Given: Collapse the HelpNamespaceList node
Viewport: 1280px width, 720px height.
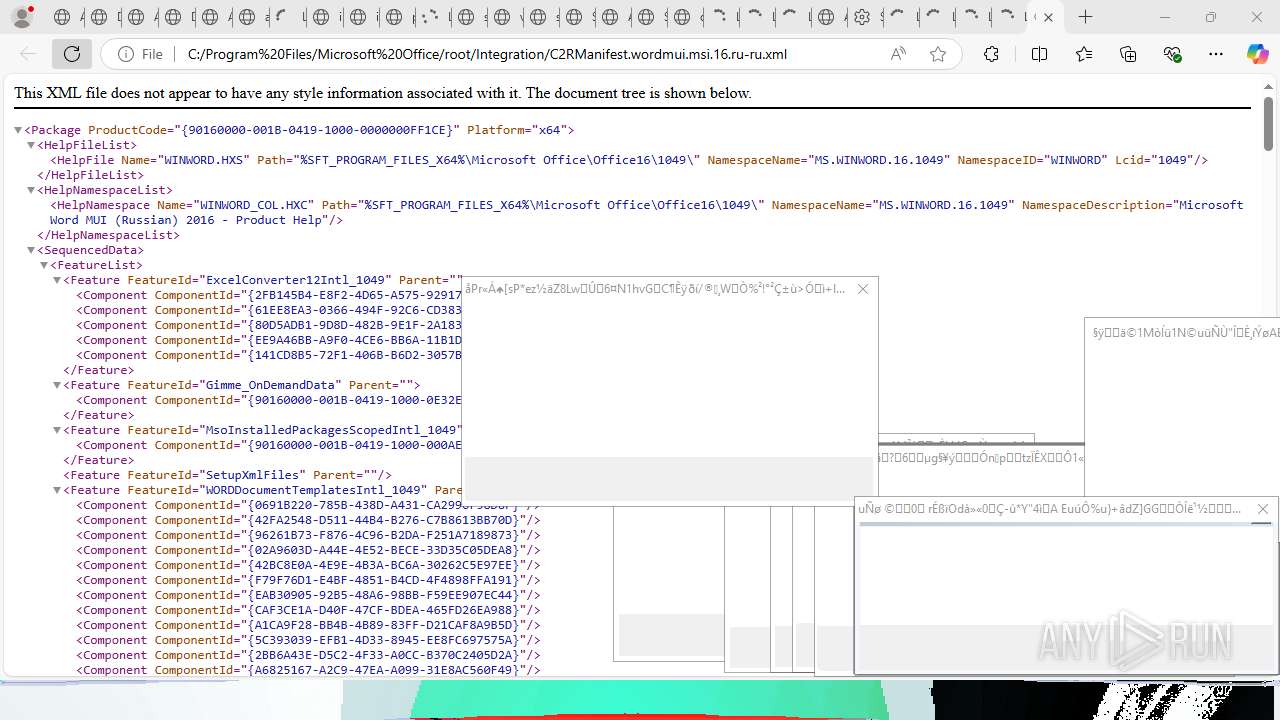Looking at the screenshot, I should pos(31,190).
